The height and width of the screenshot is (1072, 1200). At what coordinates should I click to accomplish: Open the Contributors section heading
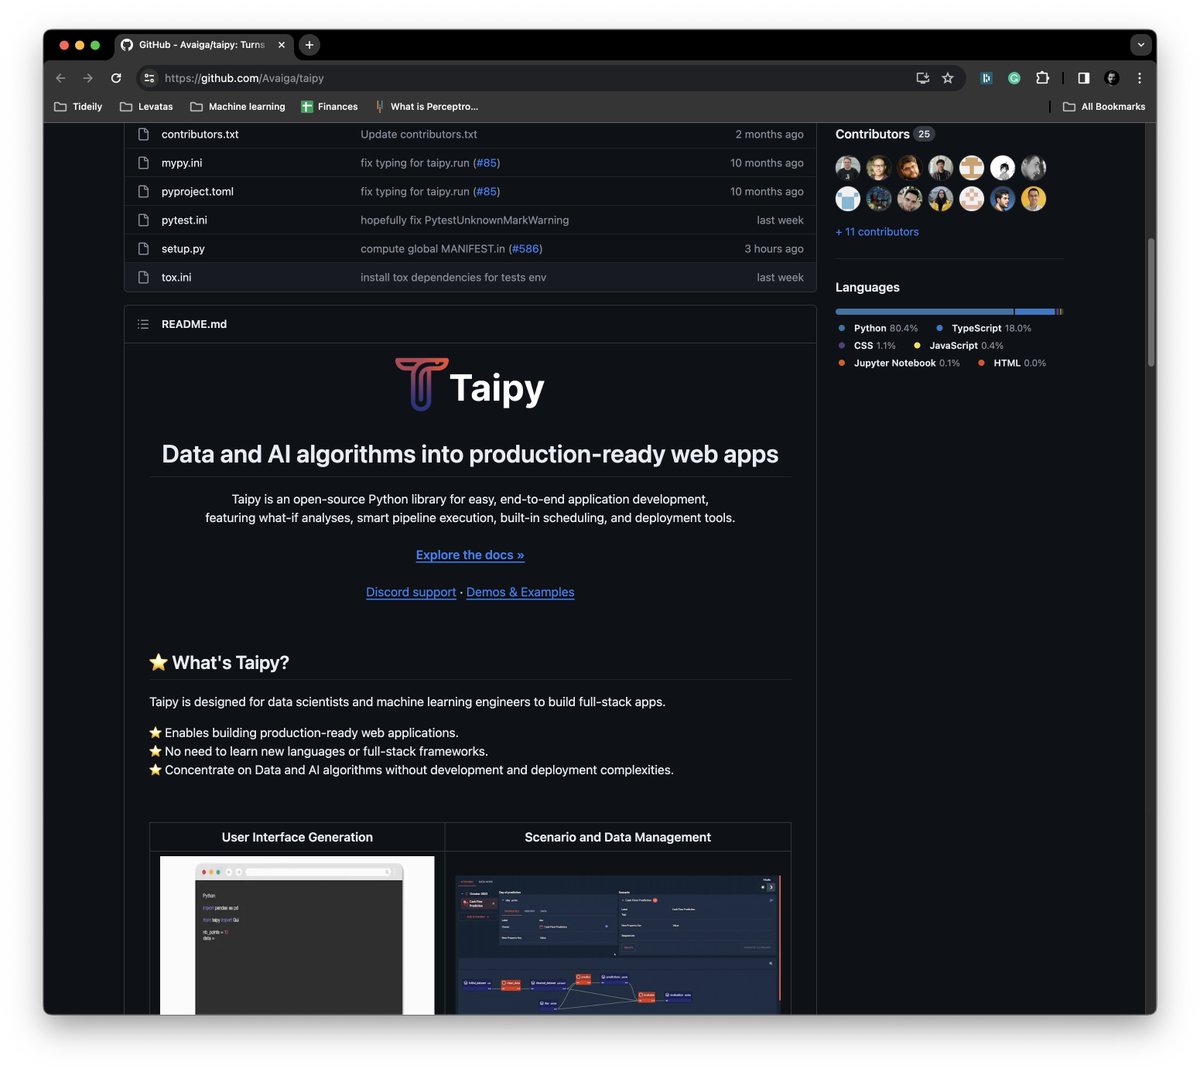872,134
